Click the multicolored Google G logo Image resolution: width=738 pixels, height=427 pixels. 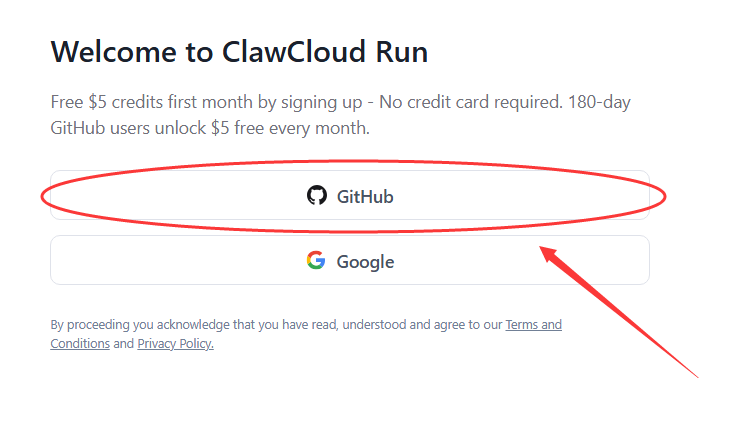click(x=316, y=261)
